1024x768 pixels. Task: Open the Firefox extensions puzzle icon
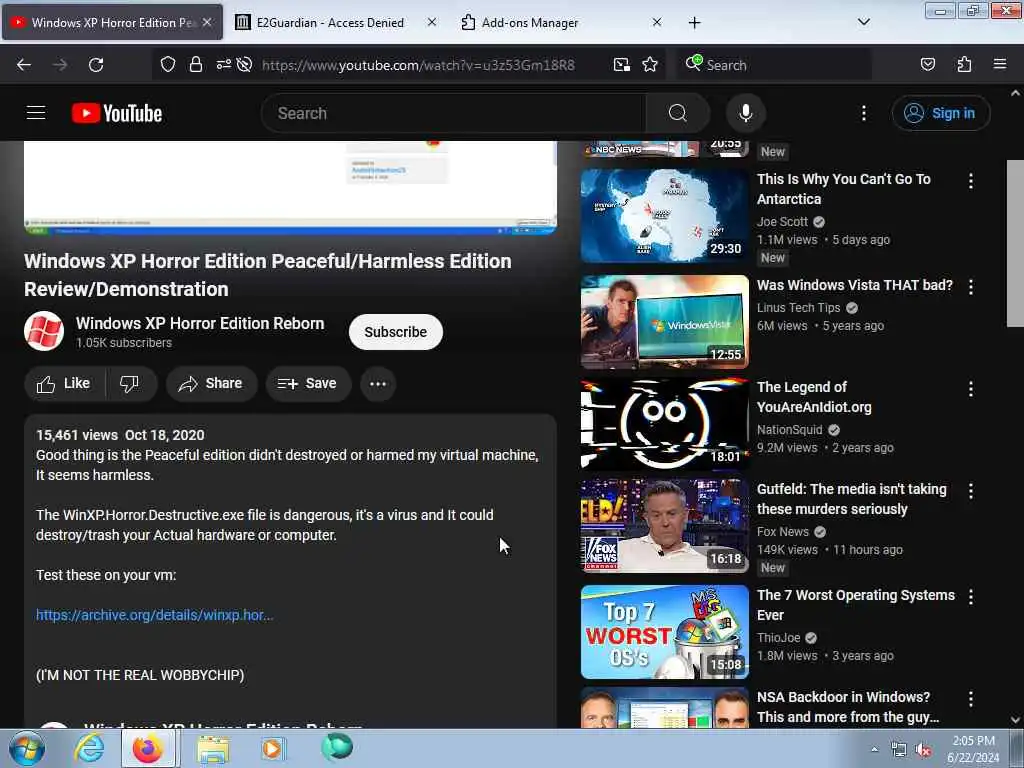pos(964,64)
